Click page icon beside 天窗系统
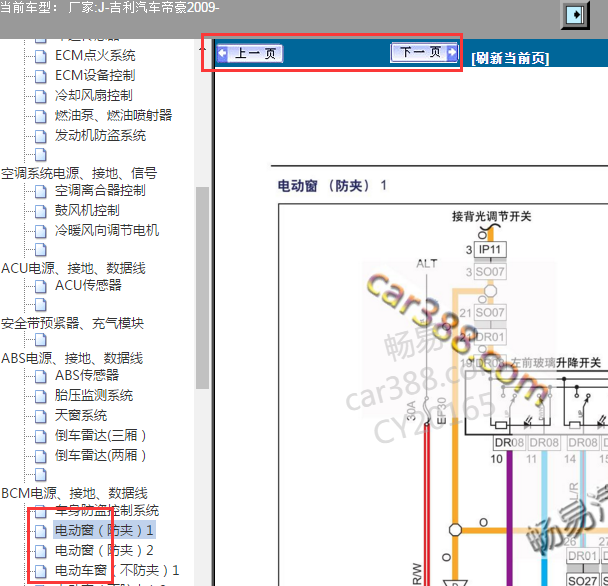Image resolution: width=608 pixels, height=586 pixels. click(x=40, y=417)
